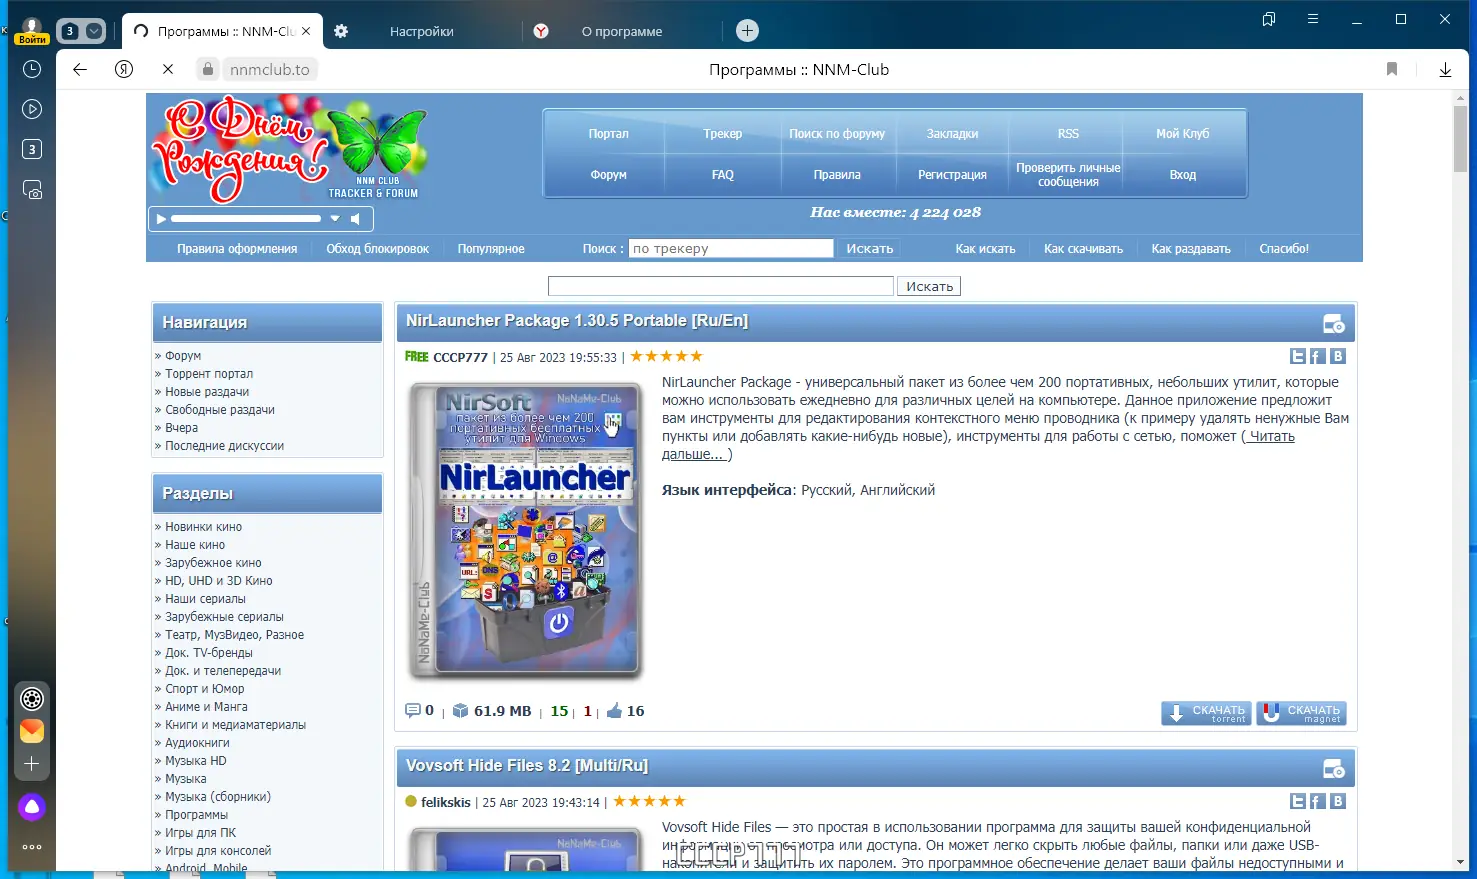Click the media icon in Vovsoft header
1477x879 pixels.
pyautogui.click(x=1334, y=769)
